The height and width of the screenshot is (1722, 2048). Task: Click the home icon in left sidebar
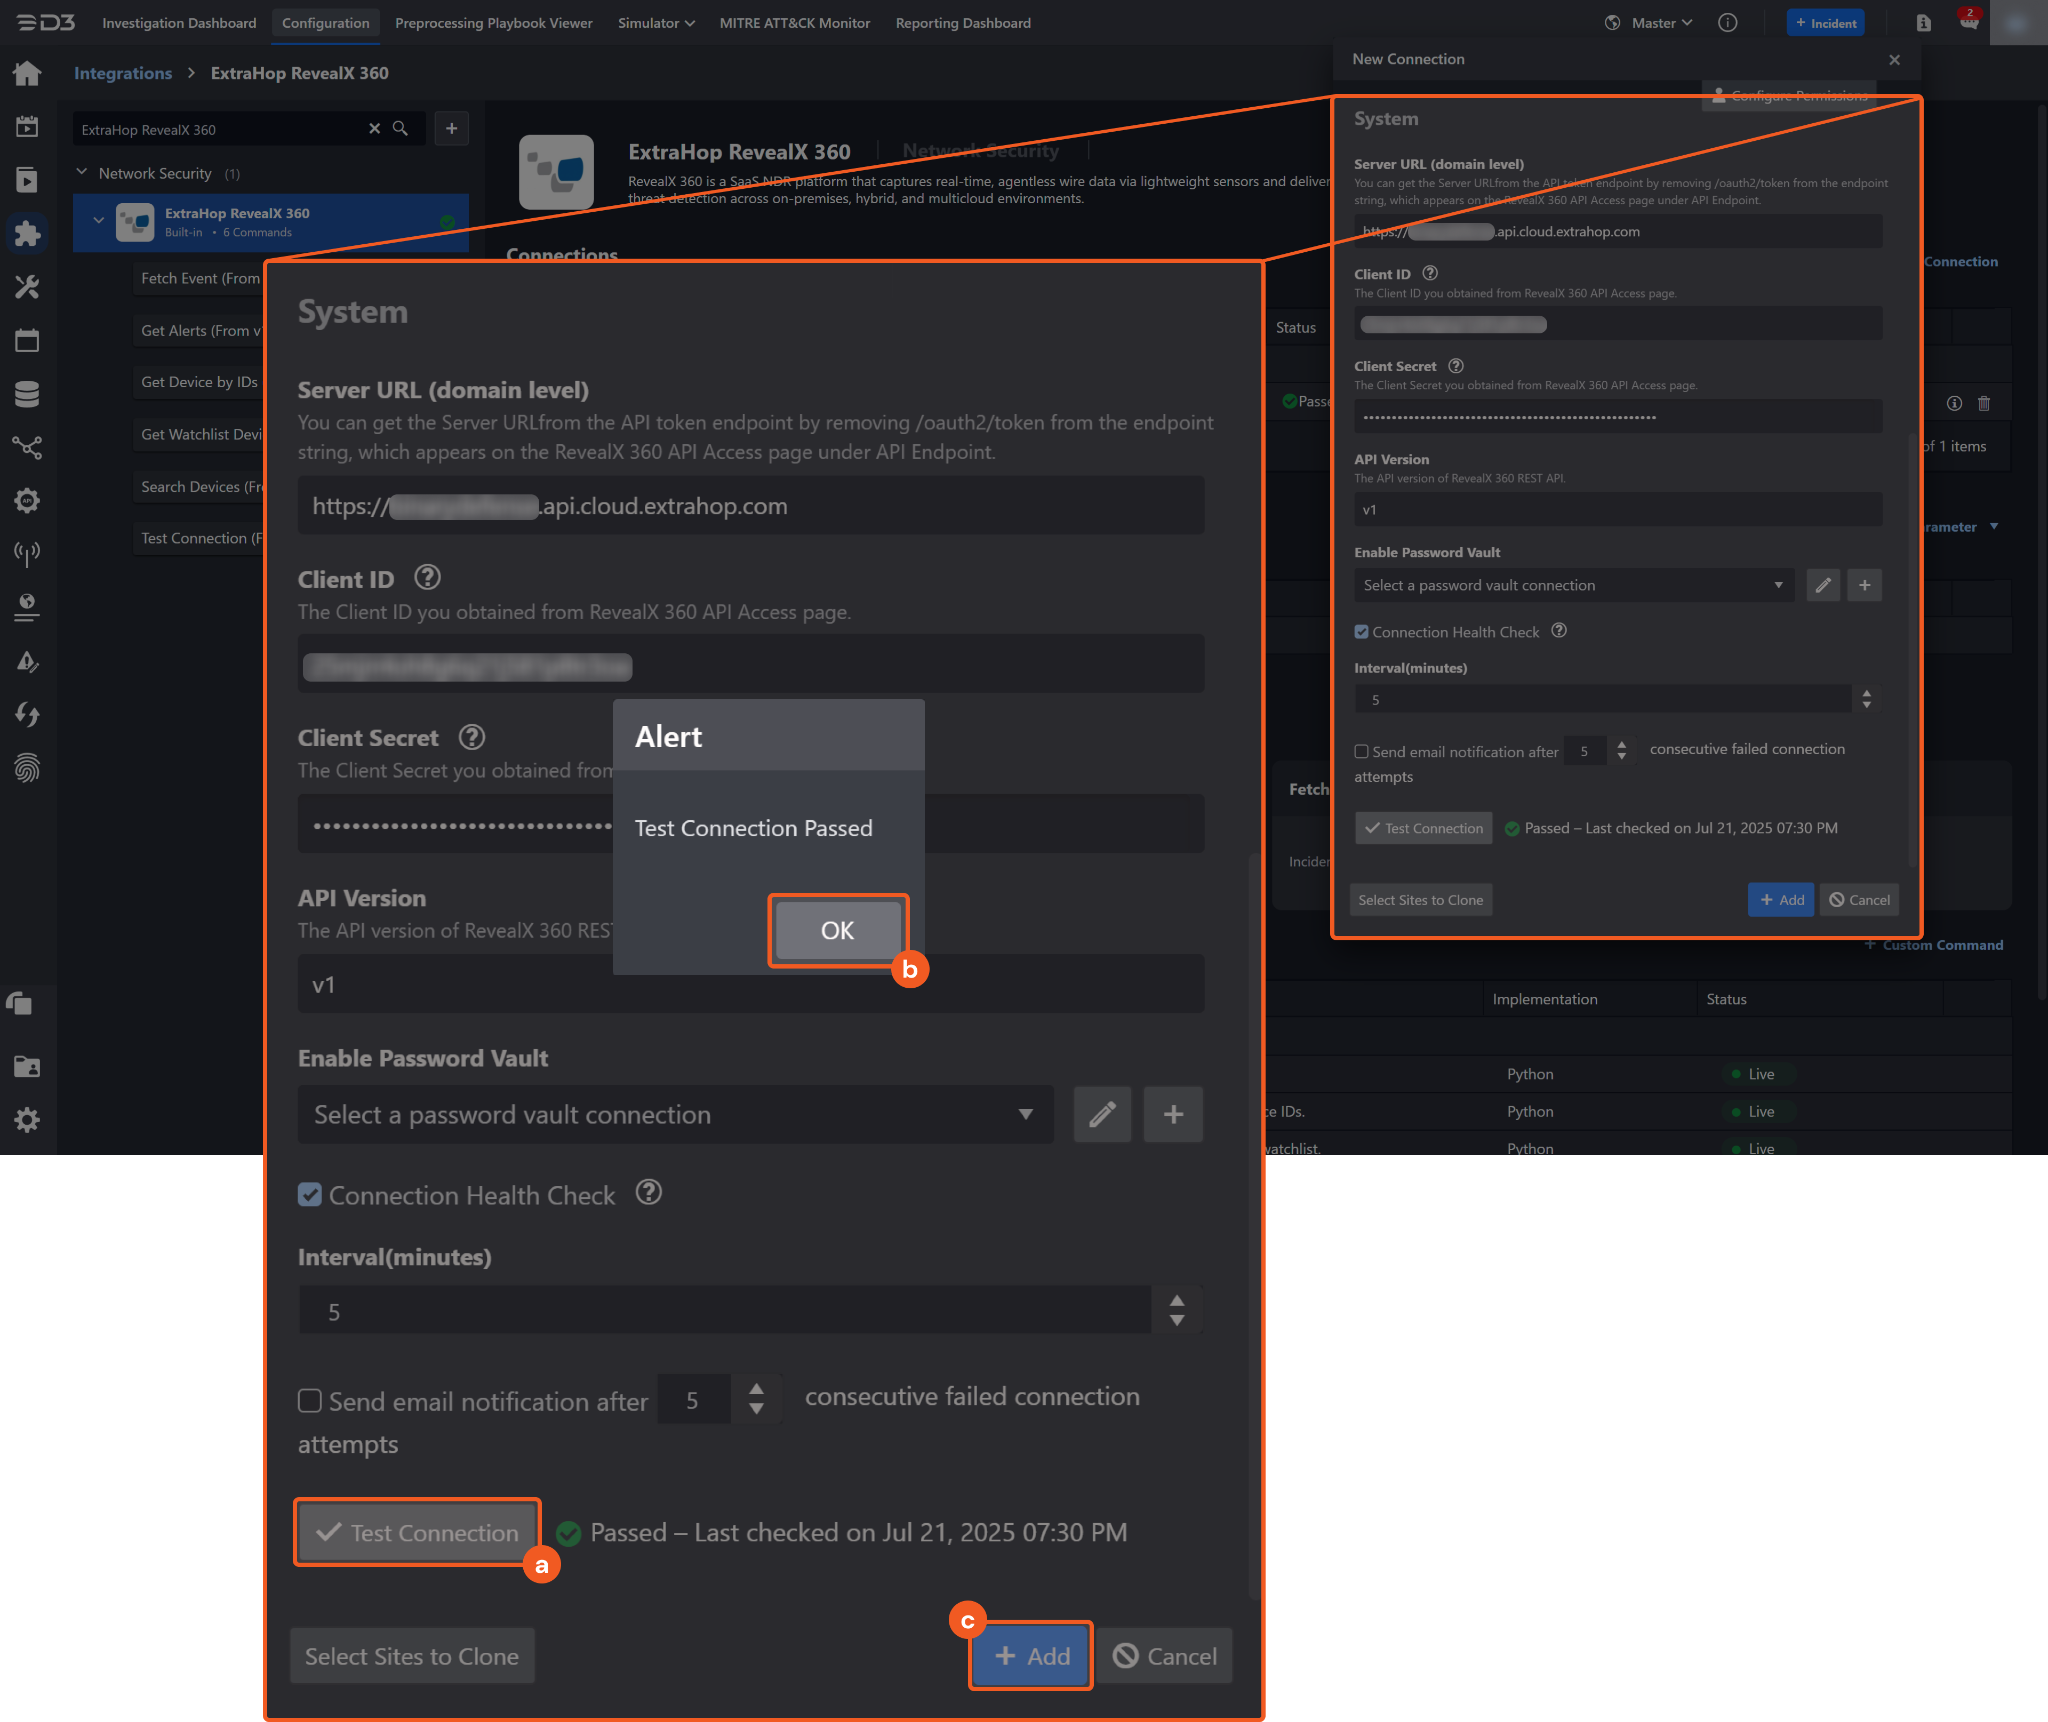(27, 73)
